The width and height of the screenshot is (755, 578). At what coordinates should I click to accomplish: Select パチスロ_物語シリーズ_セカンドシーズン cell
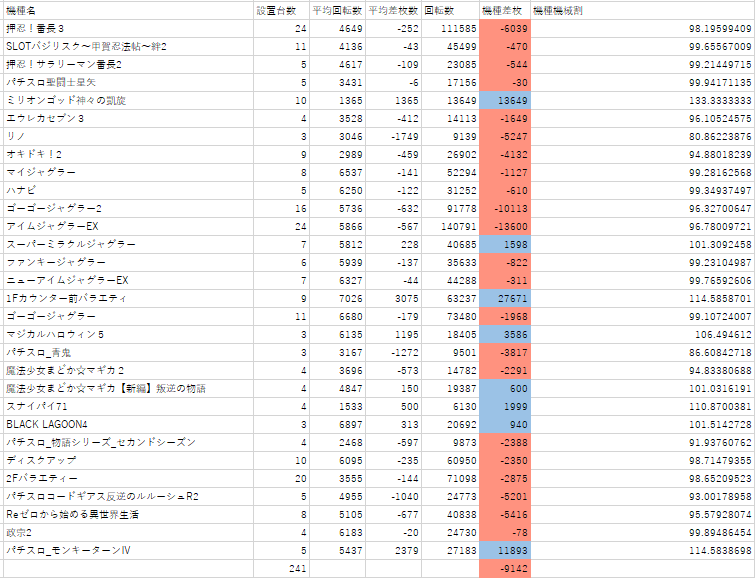click(128, 443)
